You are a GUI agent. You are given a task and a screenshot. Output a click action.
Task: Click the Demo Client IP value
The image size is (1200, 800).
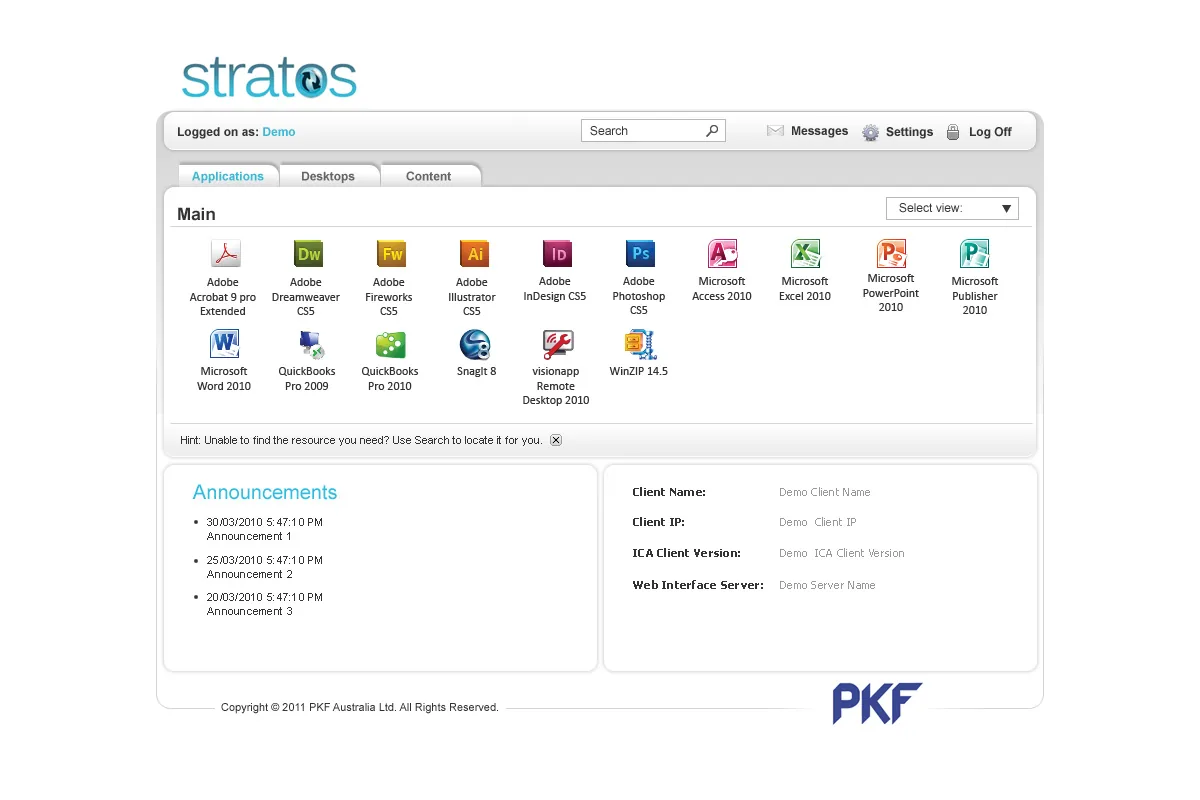pos(818,522)
